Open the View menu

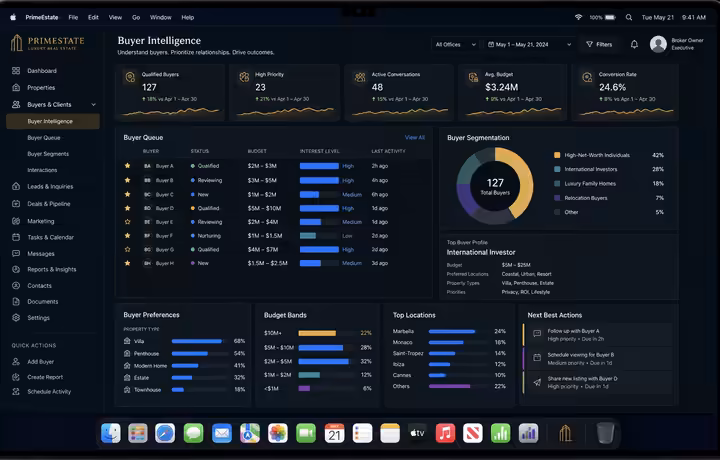pyautogui.click(x=115, y=17)
